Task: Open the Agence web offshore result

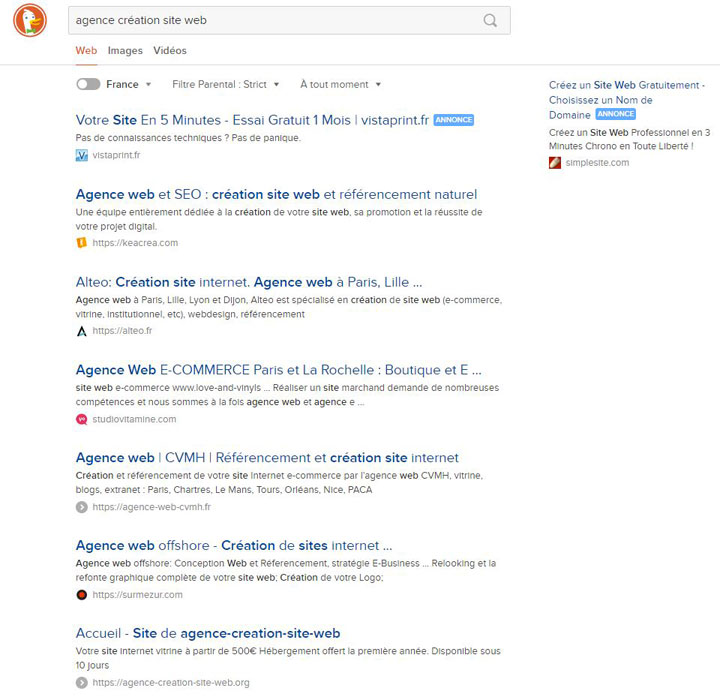Action: click(x=234, y=545)
